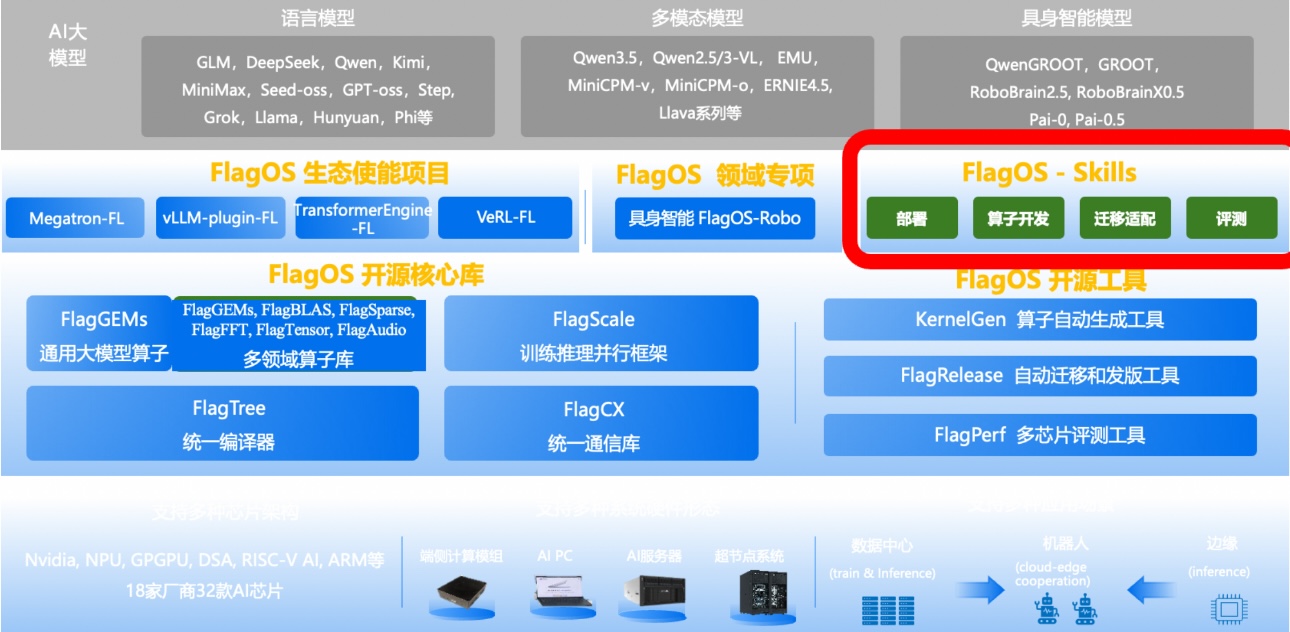Click the green 部署 skill button

(x=911, y=219)
